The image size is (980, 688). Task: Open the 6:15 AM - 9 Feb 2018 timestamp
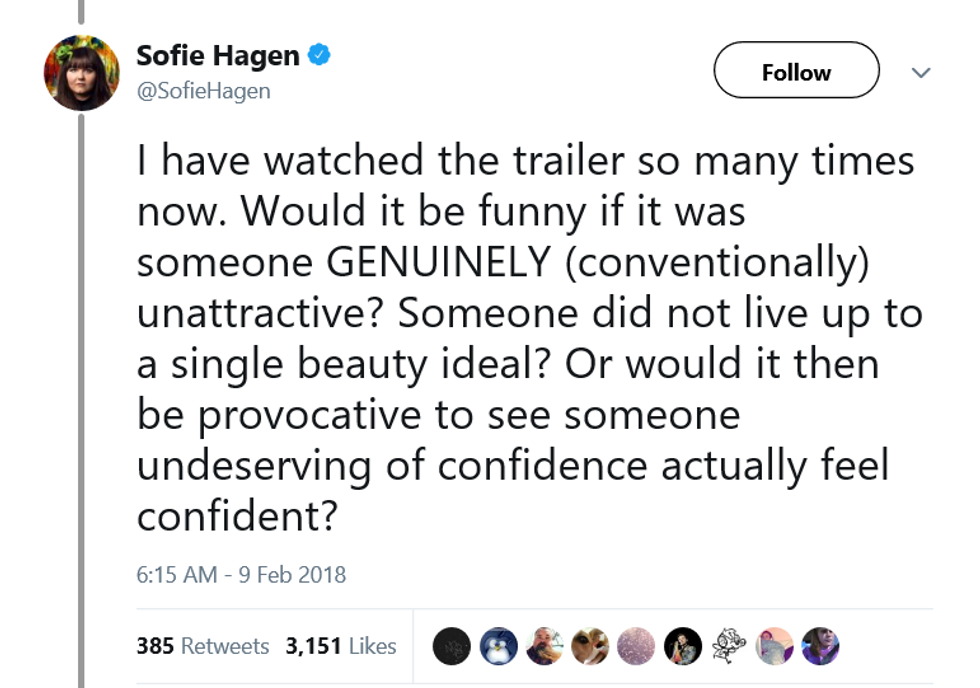tap(241, 575)
